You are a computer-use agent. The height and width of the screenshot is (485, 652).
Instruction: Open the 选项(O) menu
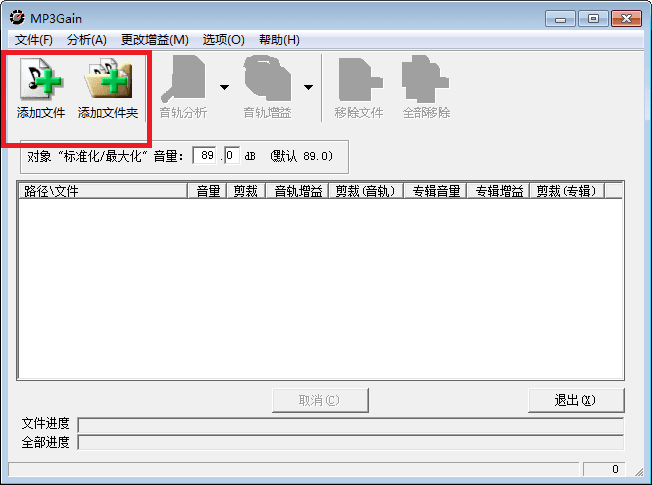tap(223, 40)
